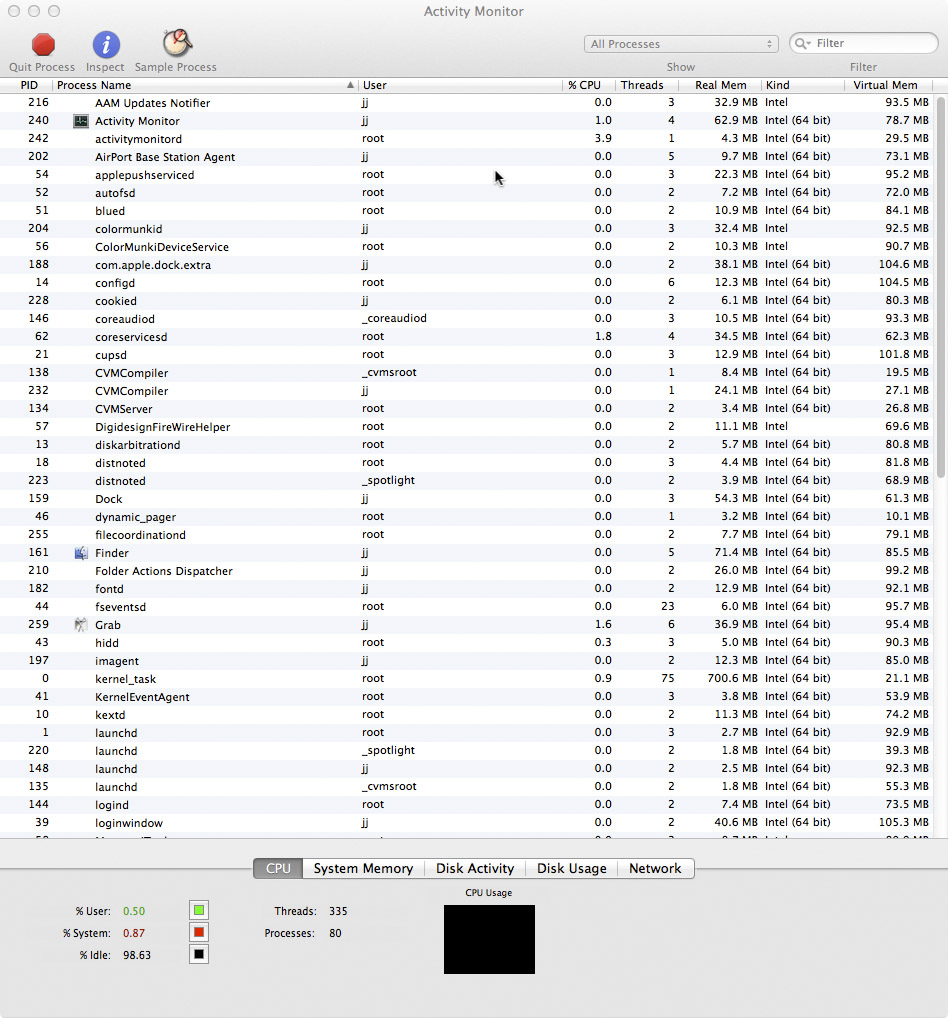Click the magnifier icon in Filter field
Viewport: 948px width, 1018px height.
point(802,43)
